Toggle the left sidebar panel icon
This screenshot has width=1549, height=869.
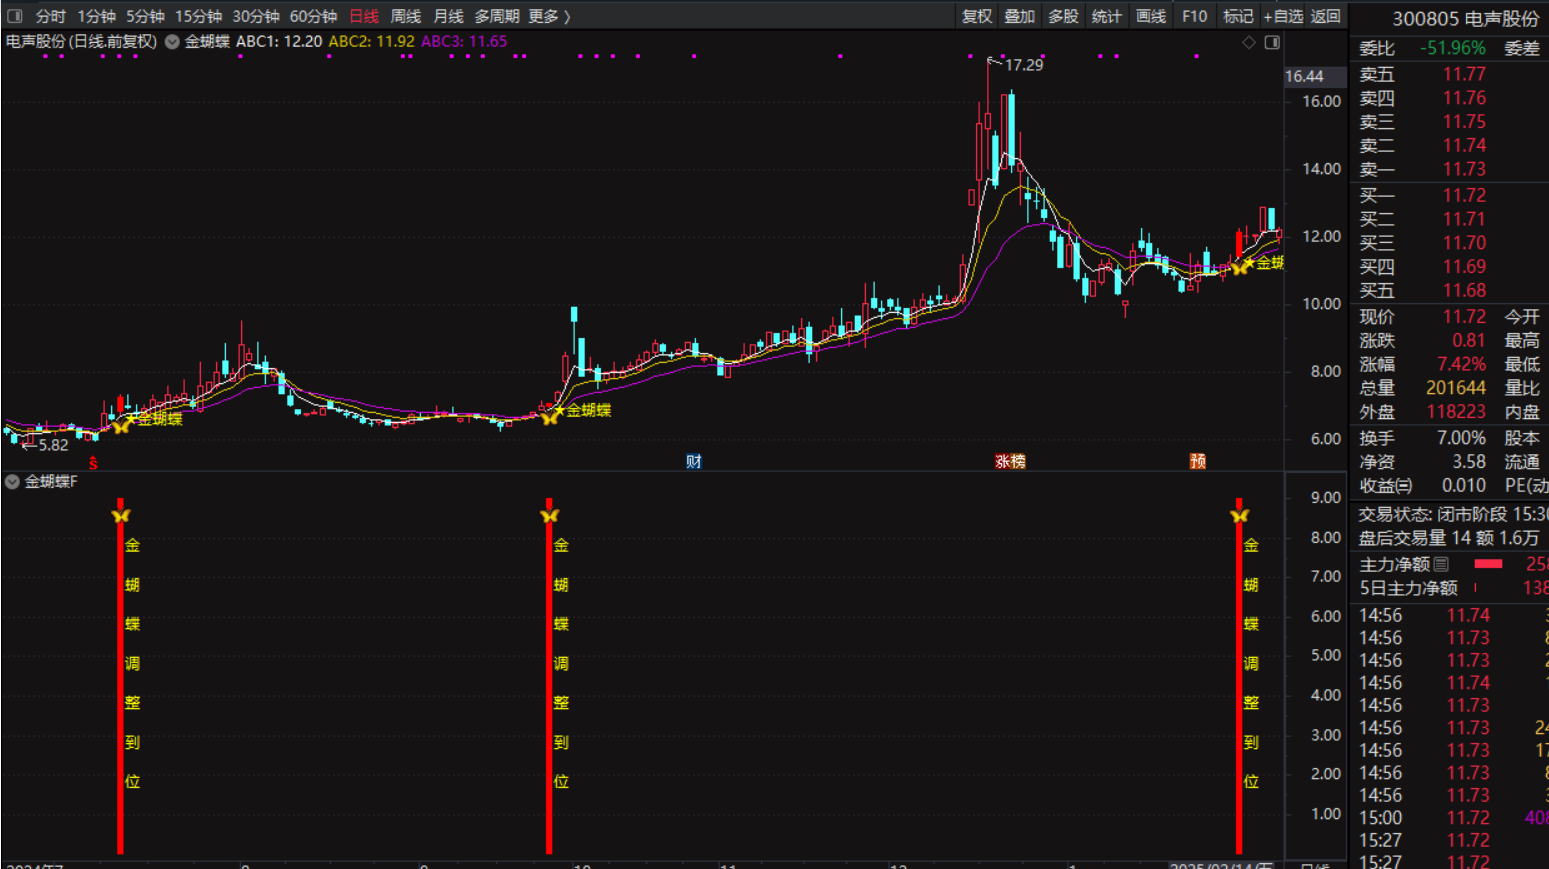pos(15,16)
